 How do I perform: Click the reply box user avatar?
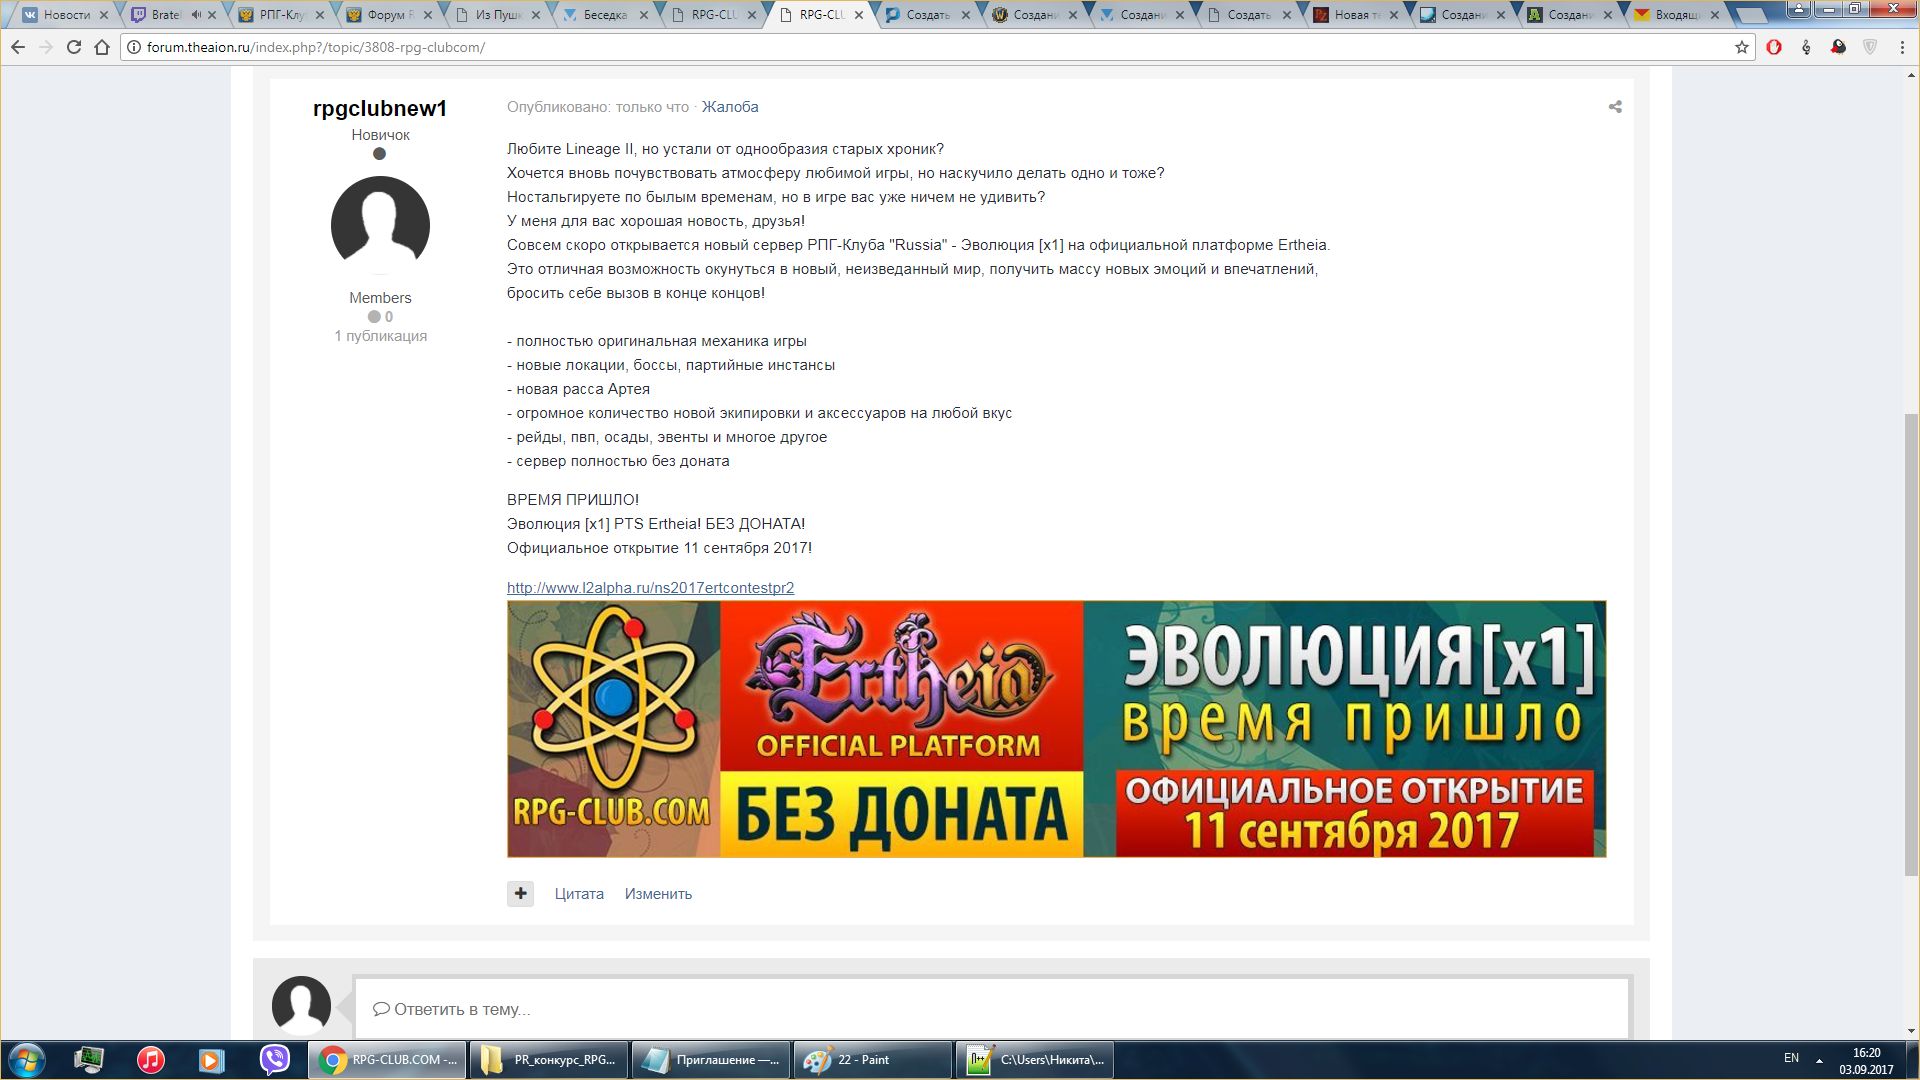(301, 1005)
